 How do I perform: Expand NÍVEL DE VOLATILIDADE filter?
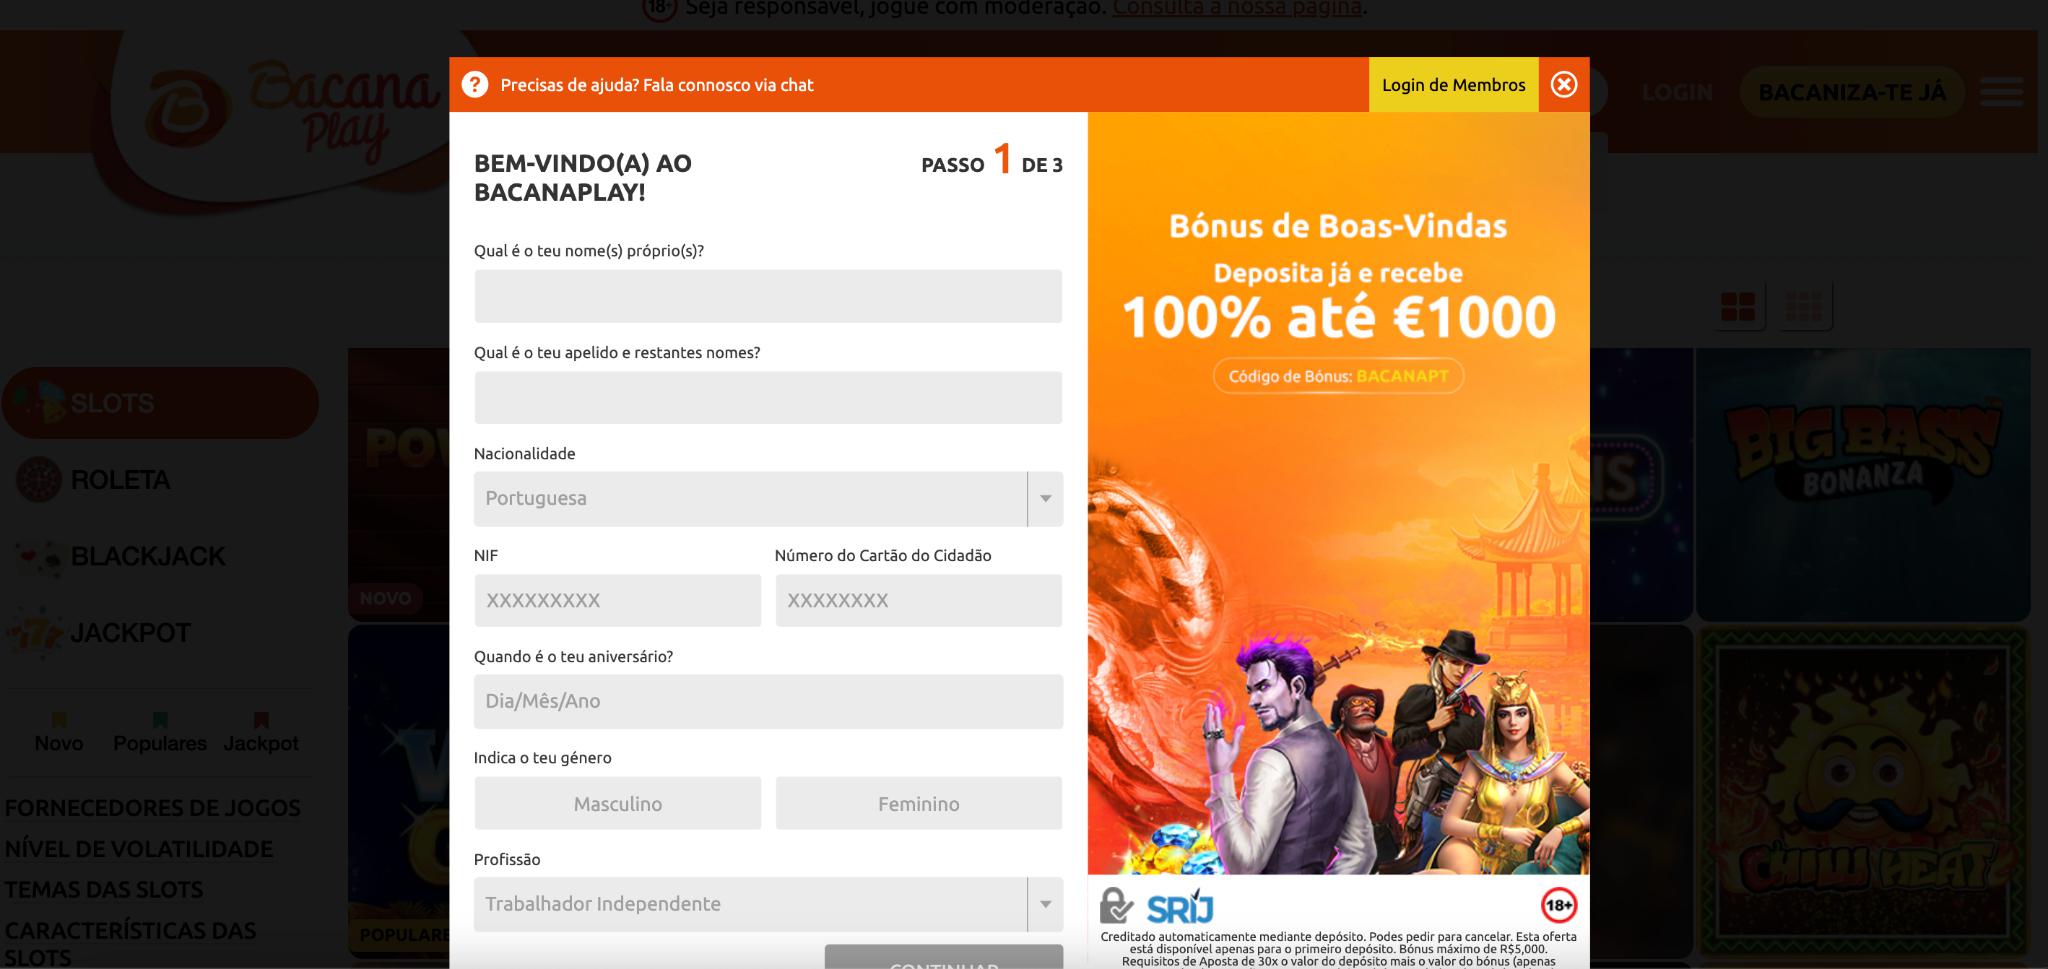point(139,849)
